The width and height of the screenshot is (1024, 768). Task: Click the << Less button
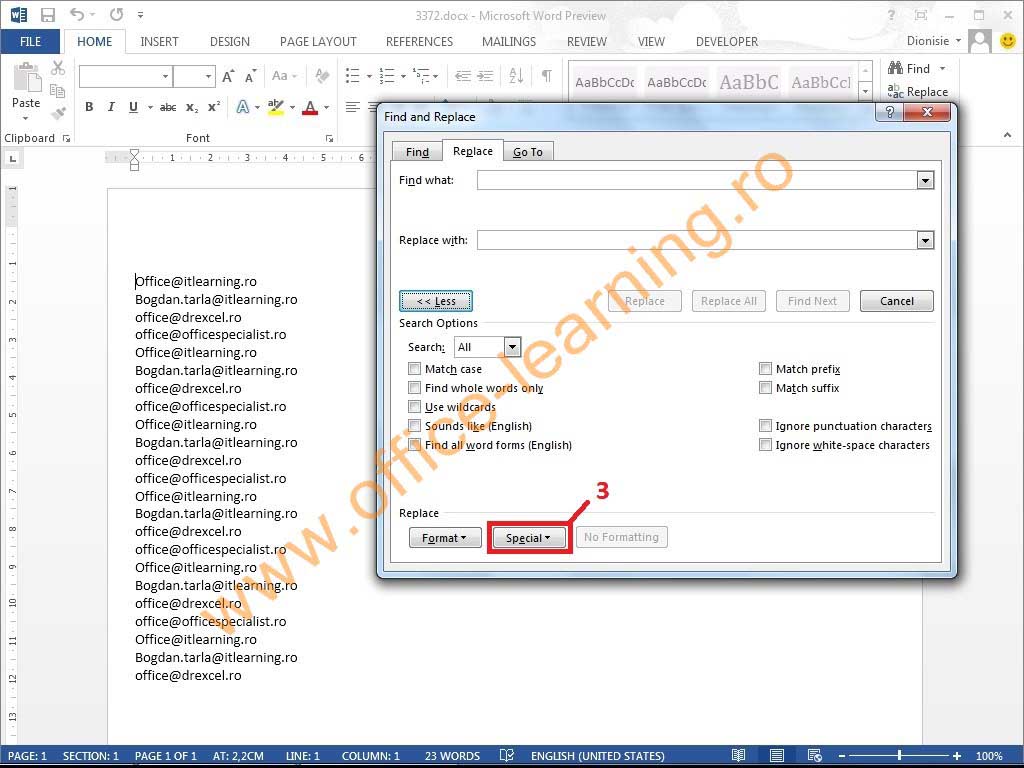coord(436,301)
